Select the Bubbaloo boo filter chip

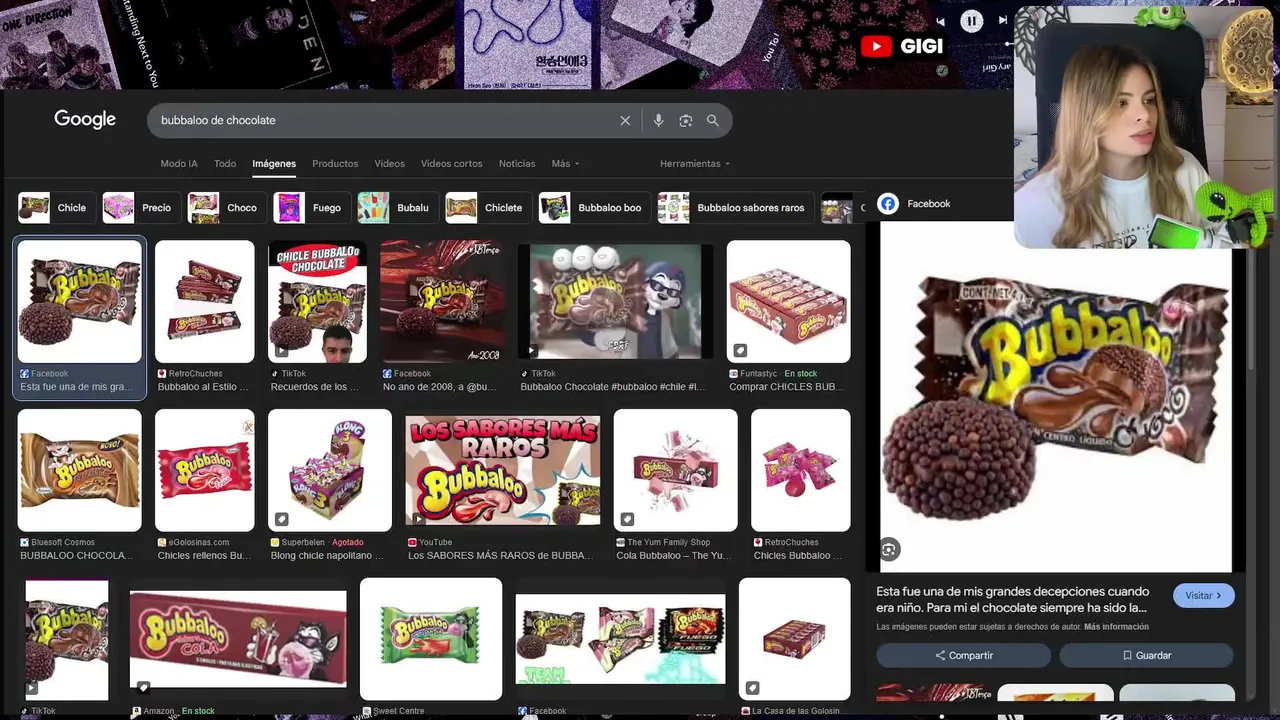[x=594, y=208]
